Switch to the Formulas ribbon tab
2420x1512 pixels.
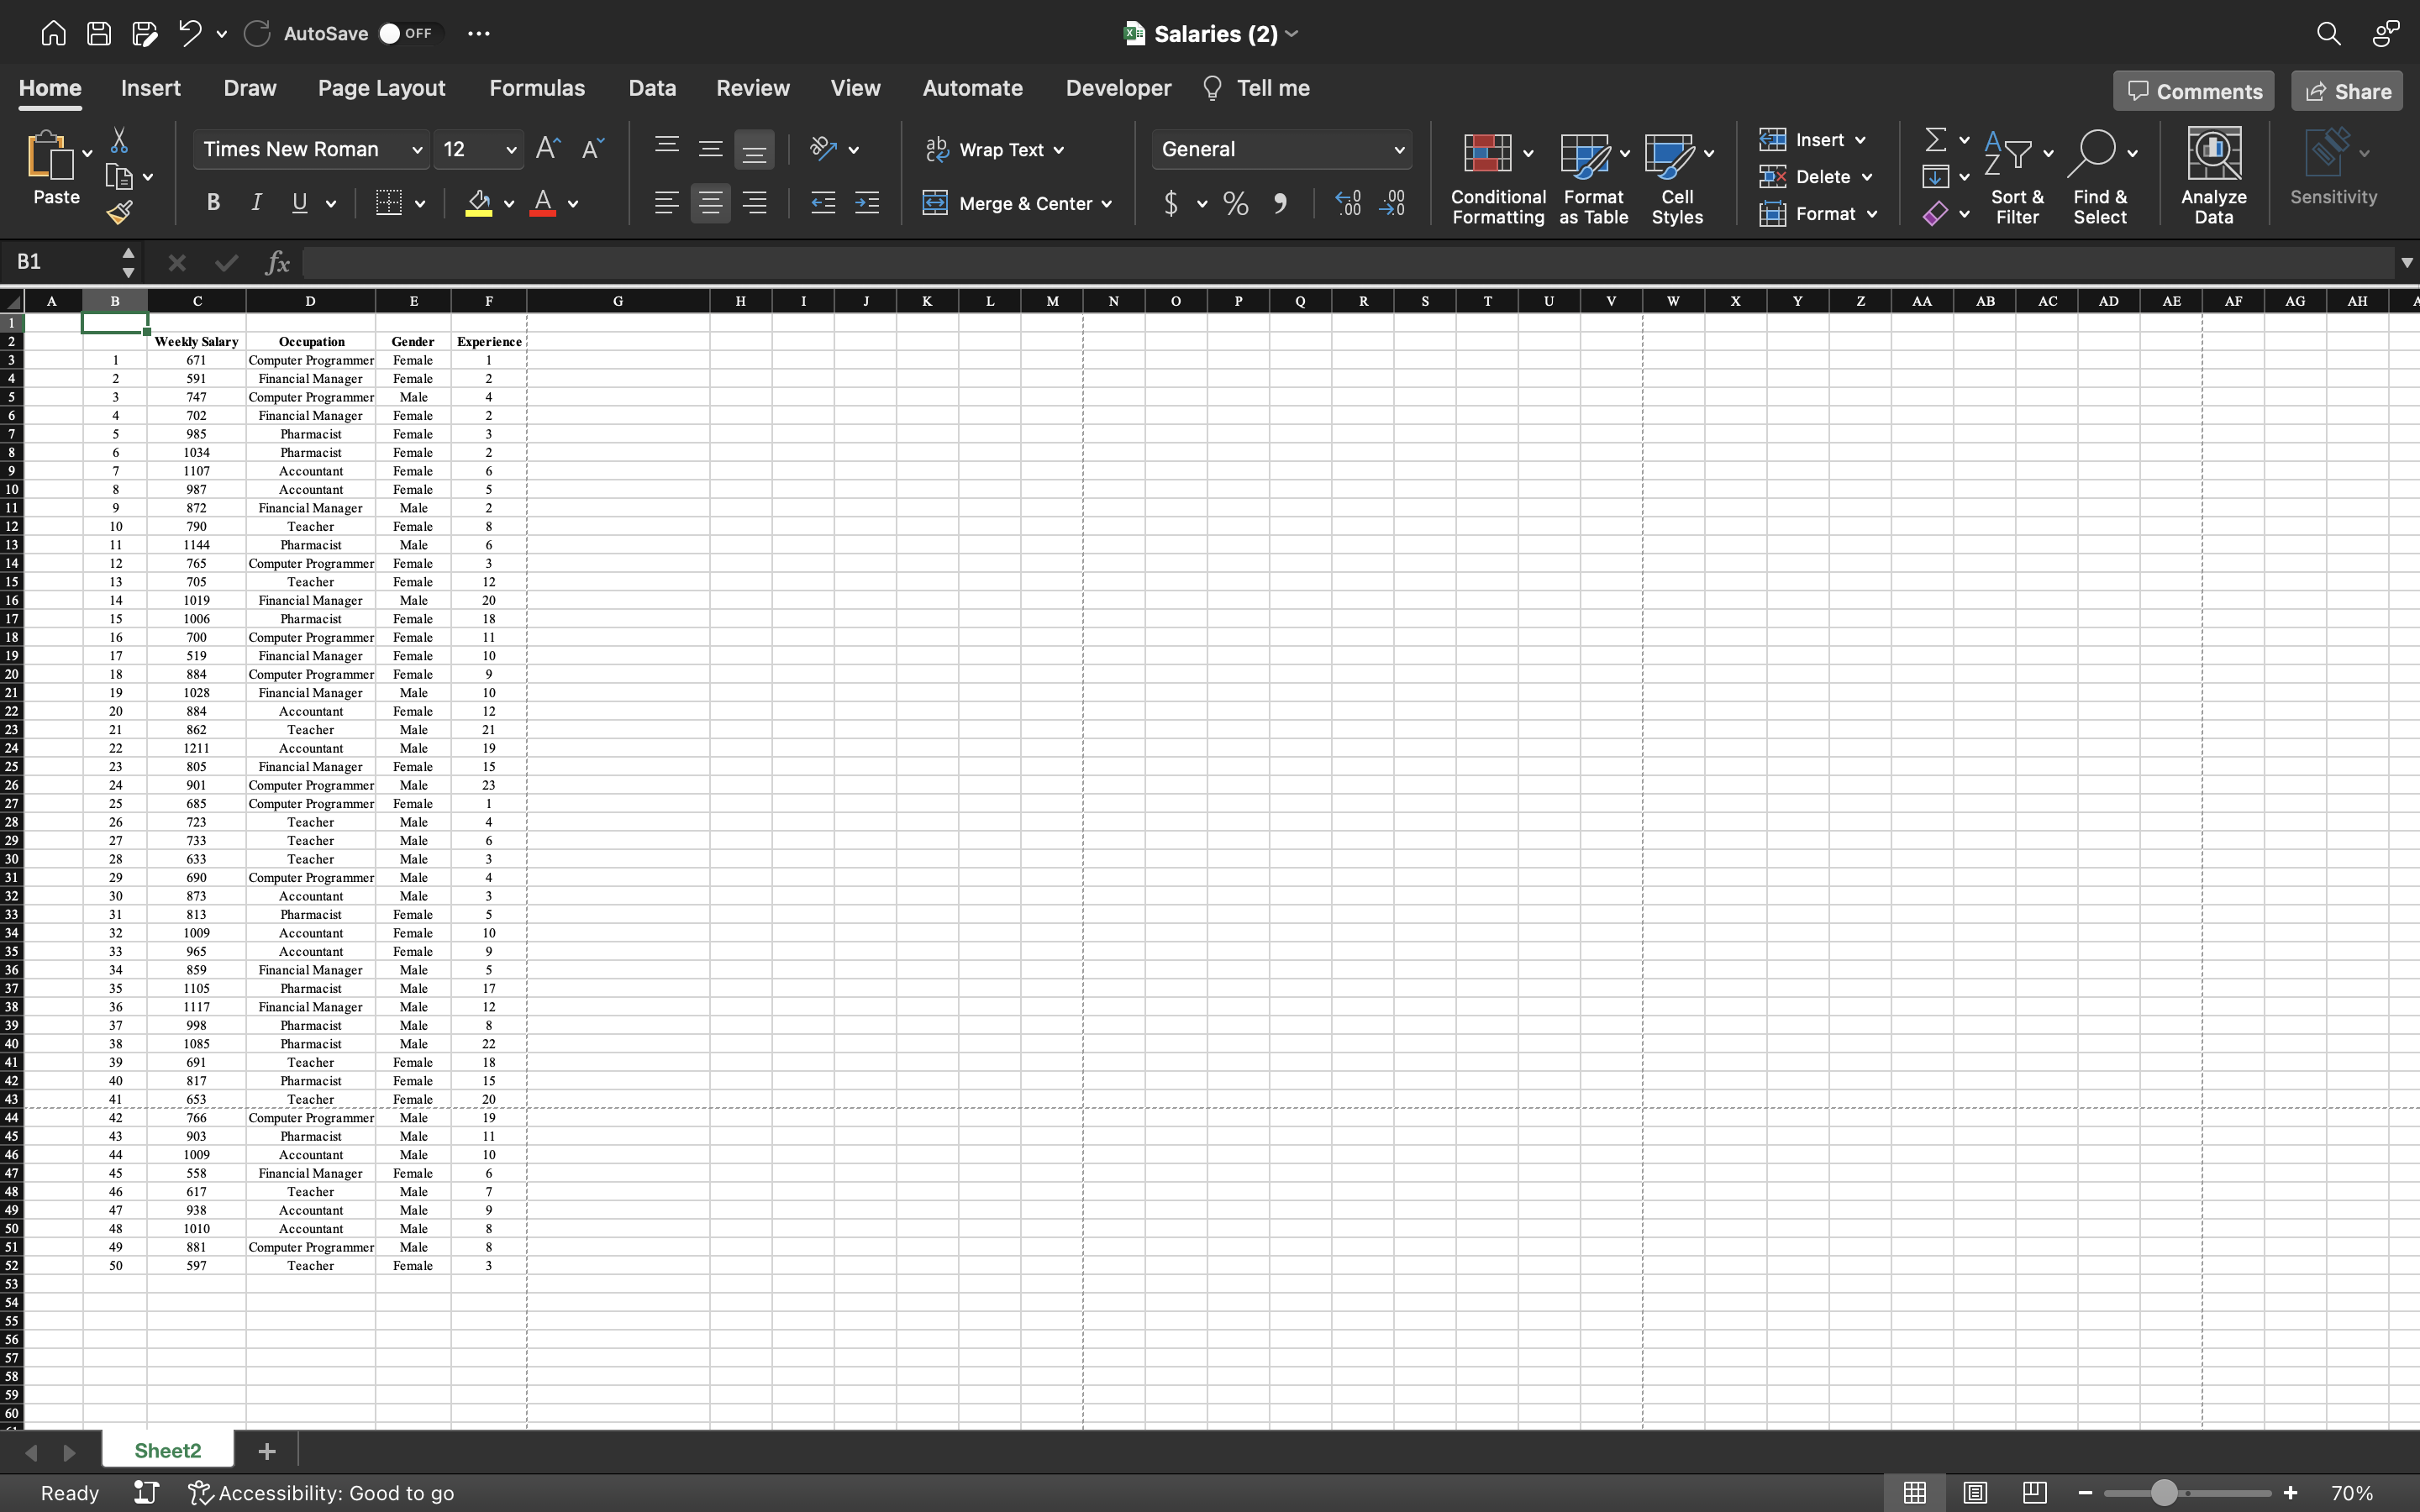pyautogui.click(x=536, y=88)
